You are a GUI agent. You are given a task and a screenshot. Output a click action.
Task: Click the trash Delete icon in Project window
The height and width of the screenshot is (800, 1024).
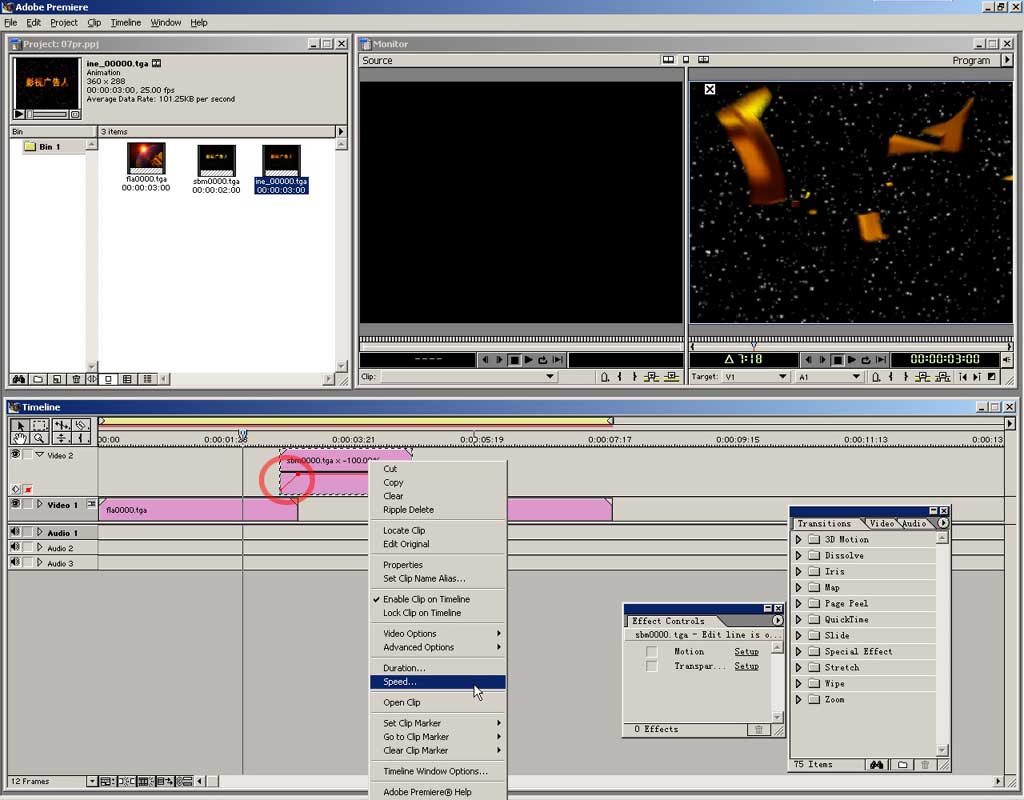click(x=74, y=379)
